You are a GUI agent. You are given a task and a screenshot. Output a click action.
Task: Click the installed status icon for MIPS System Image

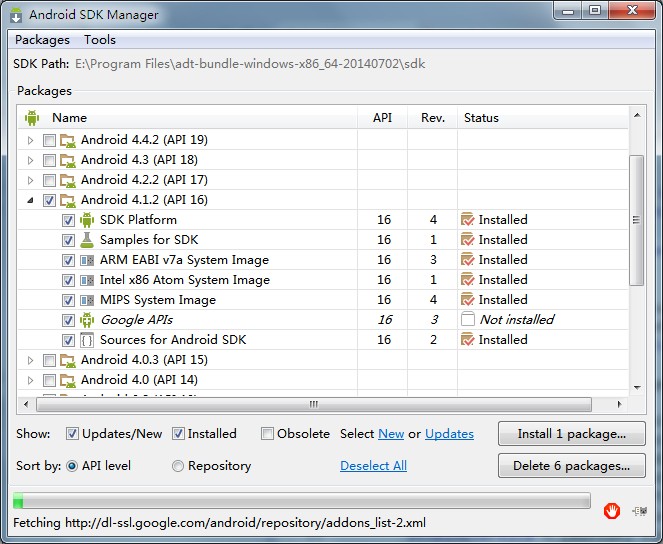[468, 300]
